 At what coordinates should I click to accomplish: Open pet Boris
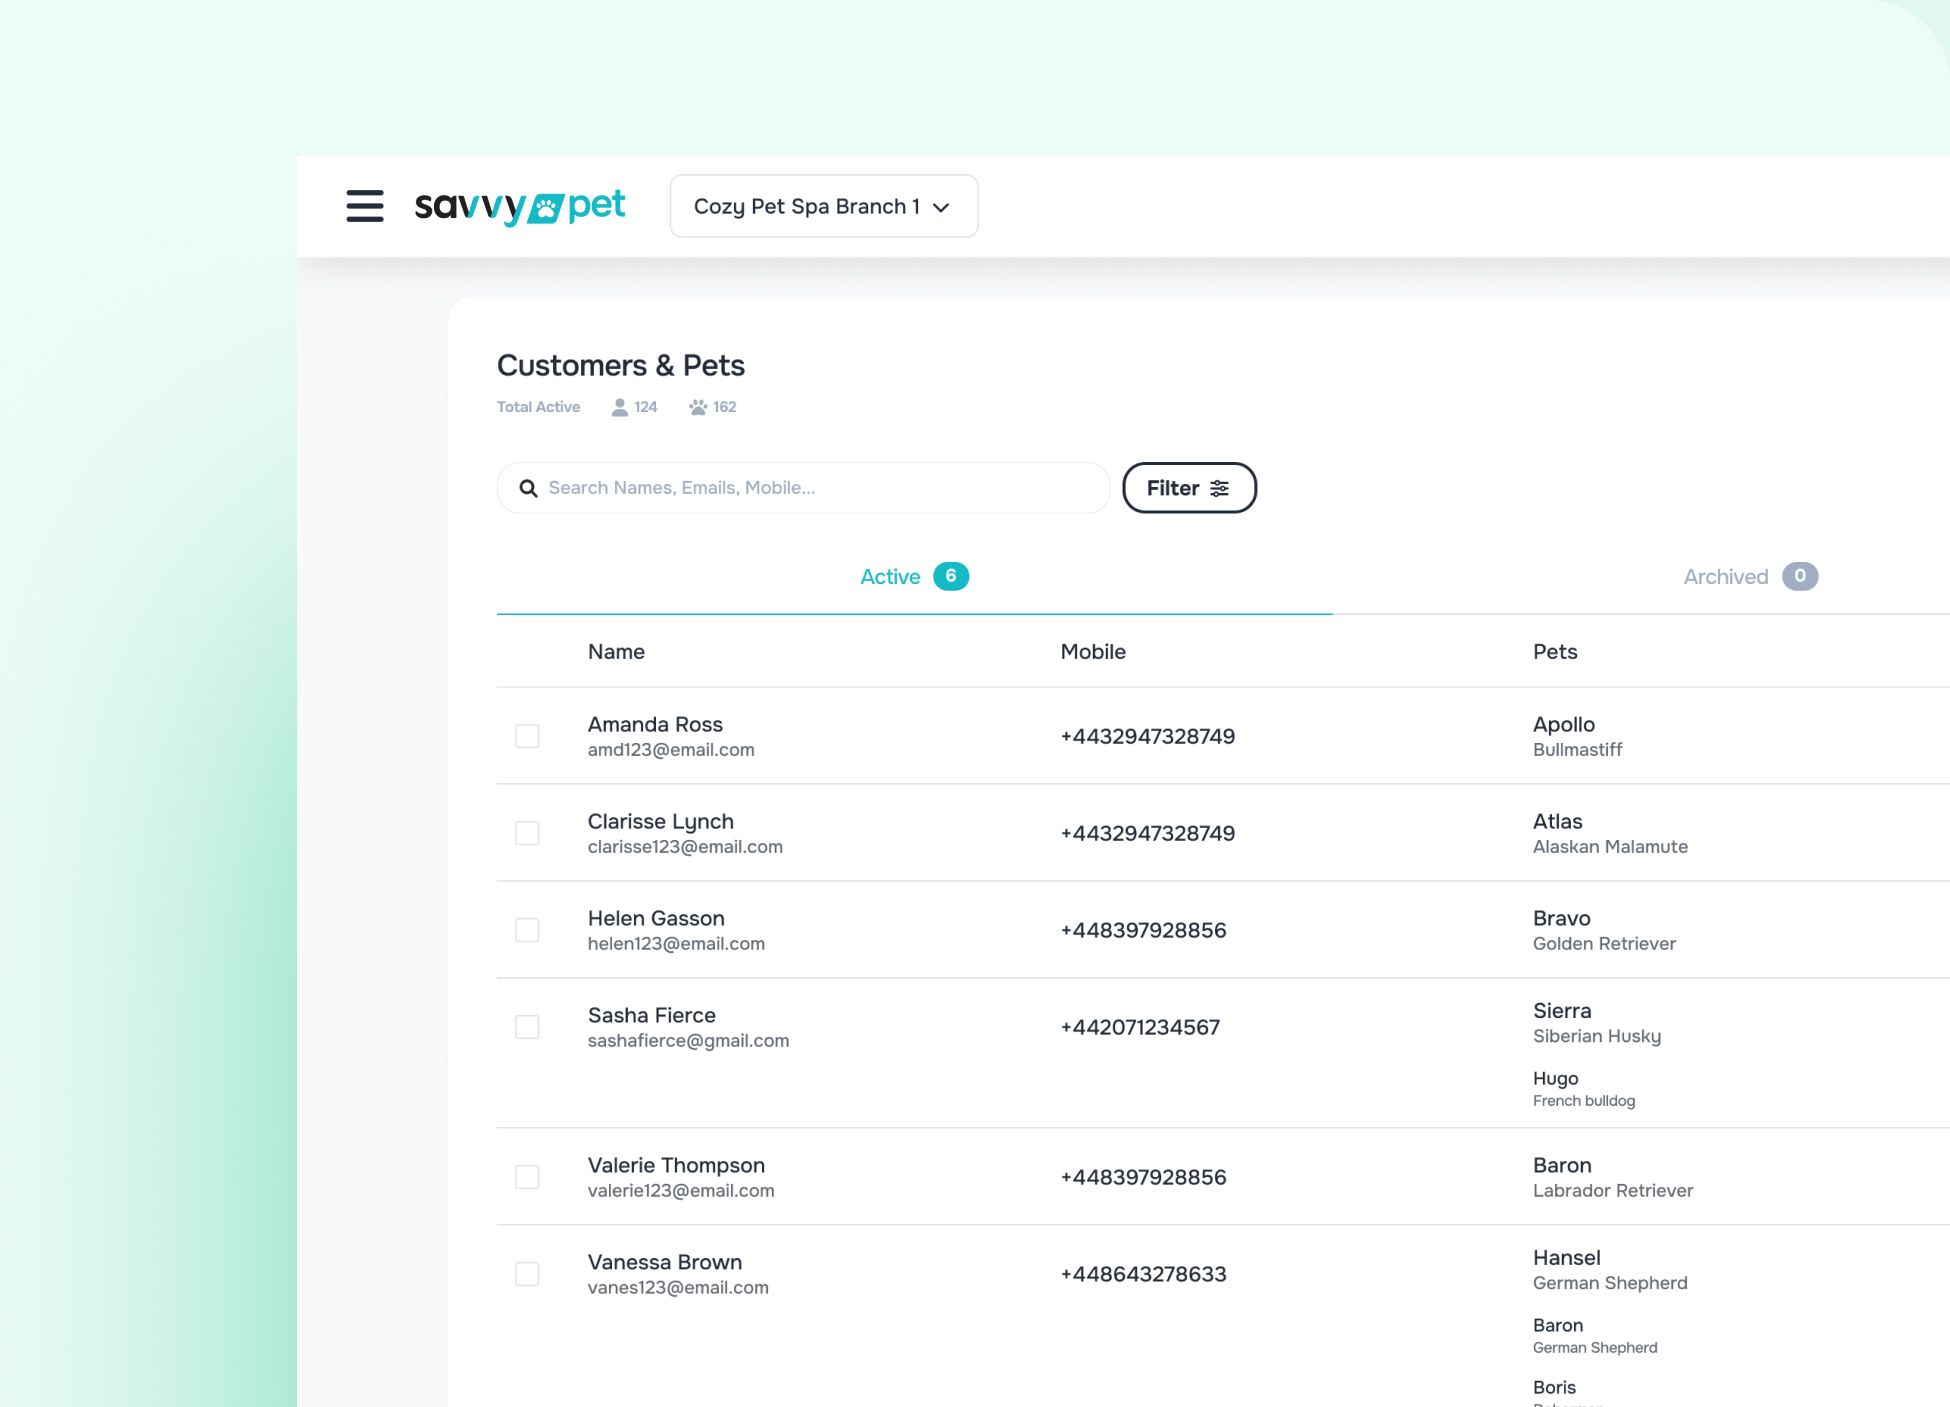1554,1388
